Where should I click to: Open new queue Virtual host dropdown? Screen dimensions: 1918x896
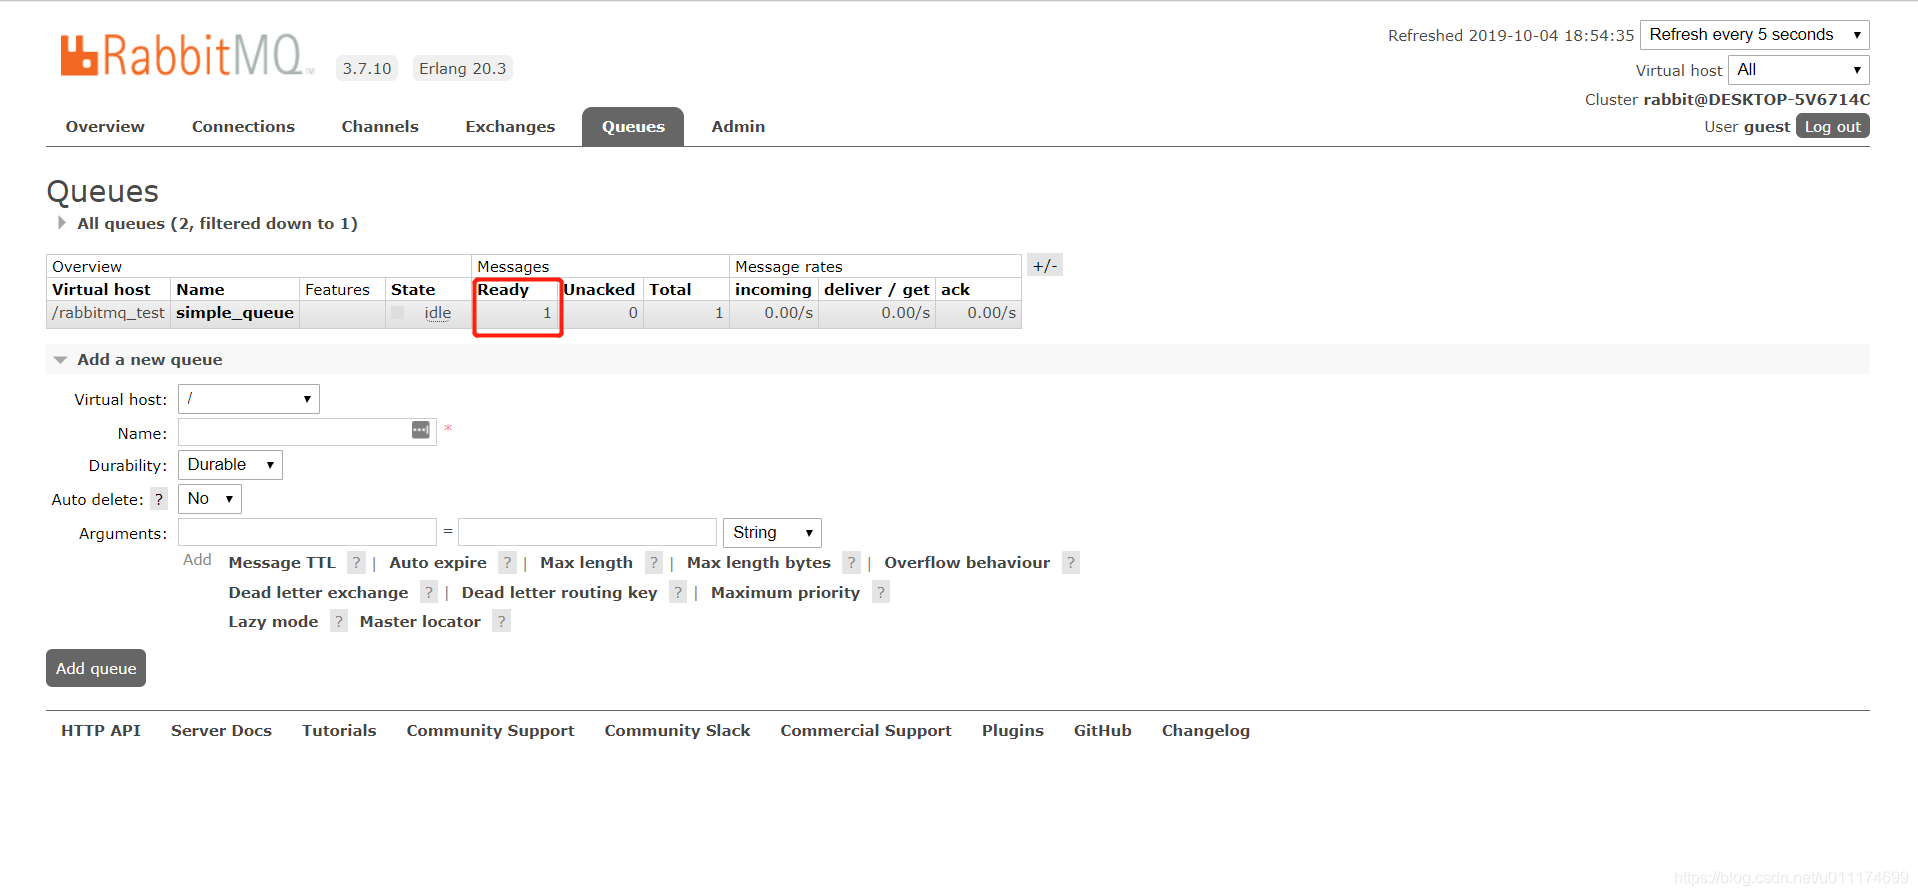(249, 399)
